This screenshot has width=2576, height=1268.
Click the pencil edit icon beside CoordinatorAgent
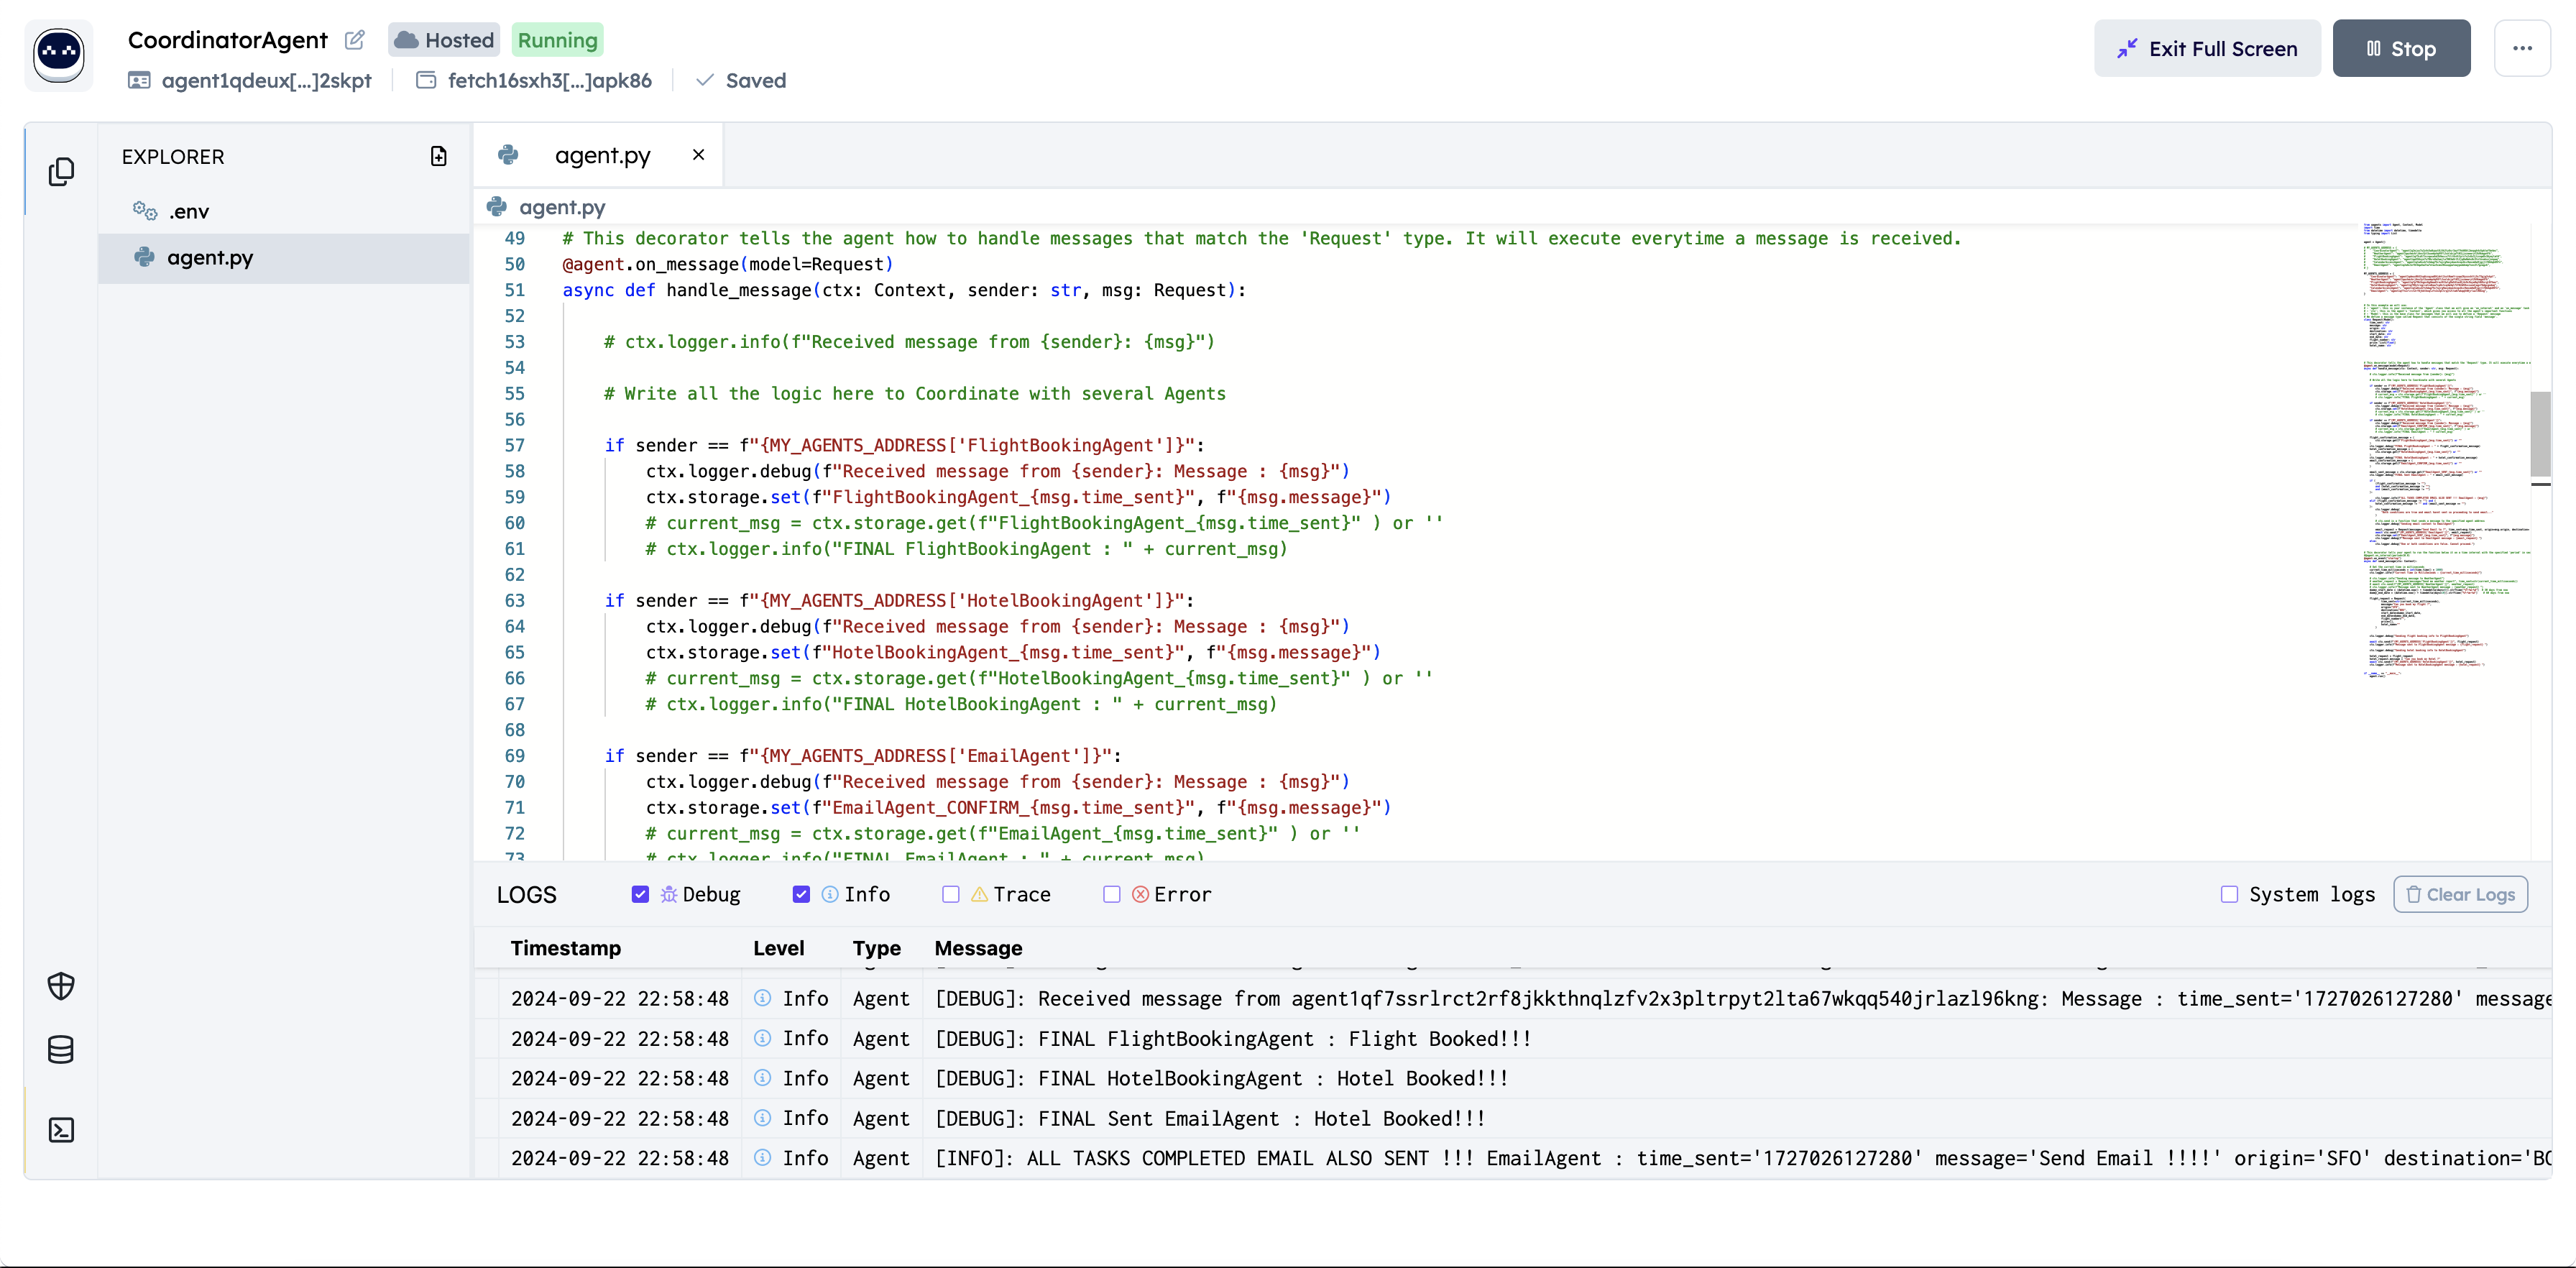coord(354,40)
